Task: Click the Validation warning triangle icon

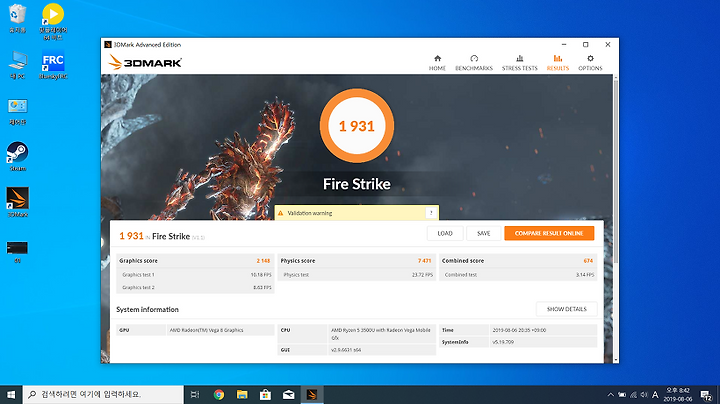Action: 281,213
